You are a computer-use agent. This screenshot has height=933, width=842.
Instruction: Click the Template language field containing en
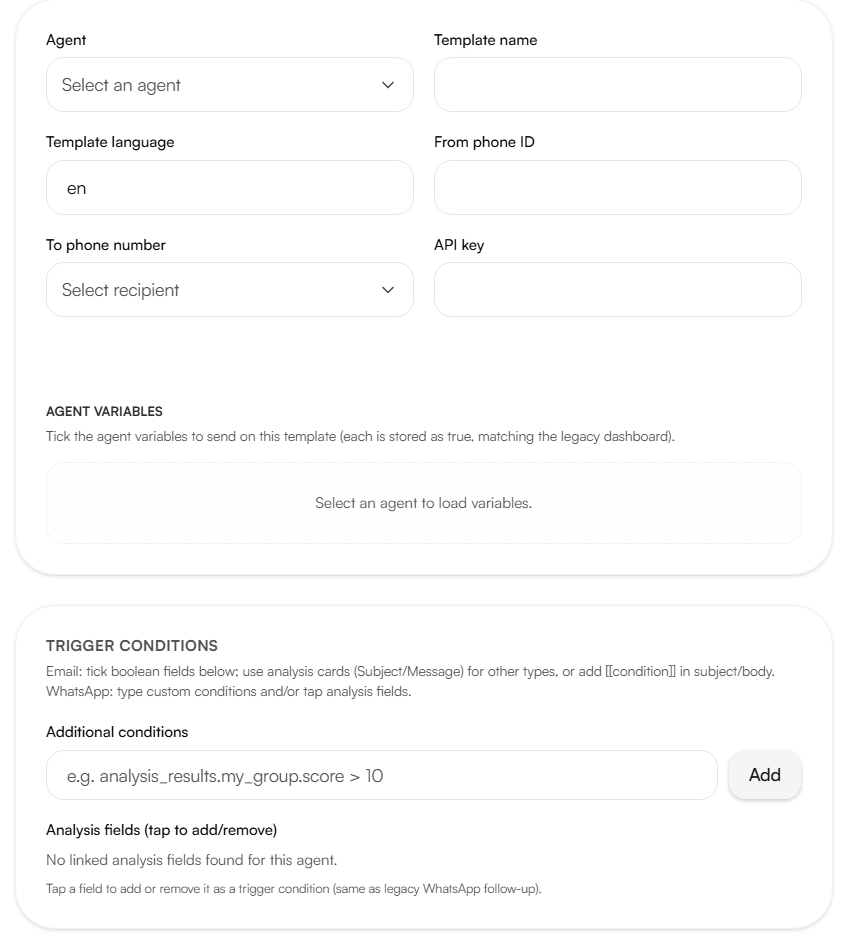click(x=230, y=187)
